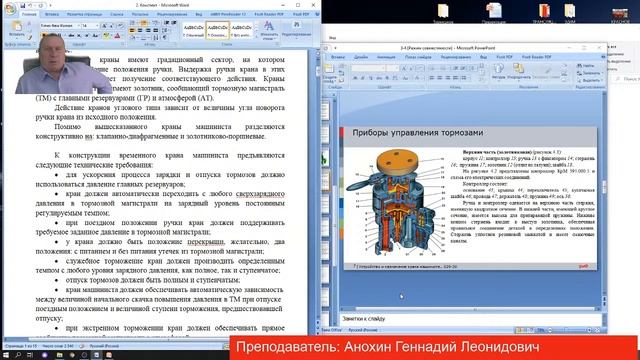The height and width of the screenshot is (360, 640).
Task: Open Windows taskbar search
Action: click(18, 355)
